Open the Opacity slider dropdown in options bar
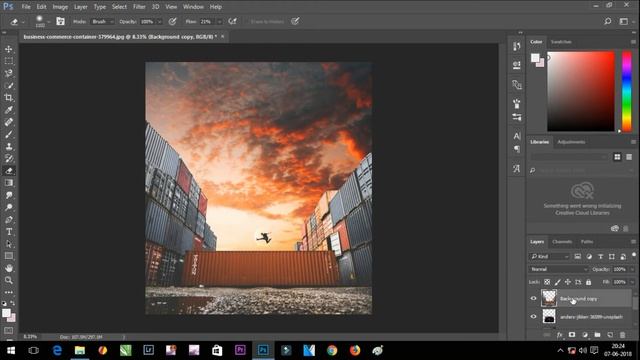 (160, 22)
